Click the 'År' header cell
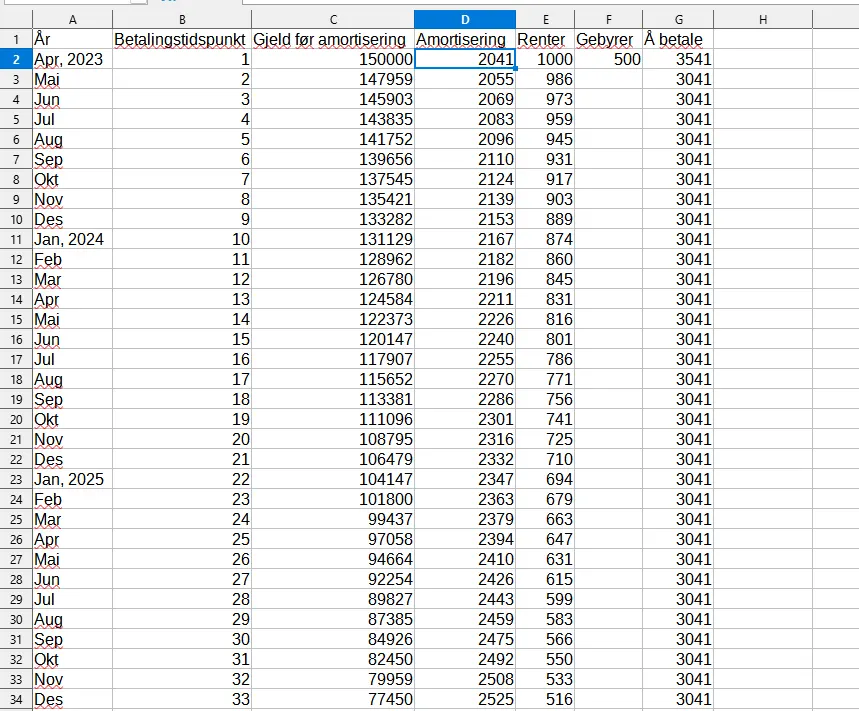Screen dimensions: 859x711 click(x=72, y=39)
